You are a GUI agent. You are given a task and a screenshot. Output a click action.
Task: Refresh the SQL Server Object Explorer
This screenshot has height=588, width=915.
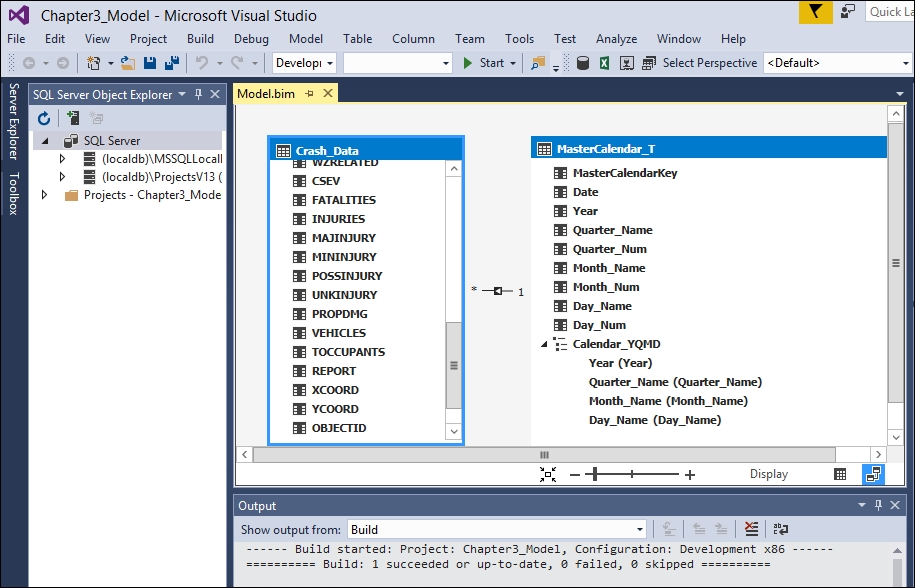pos(44,118)
